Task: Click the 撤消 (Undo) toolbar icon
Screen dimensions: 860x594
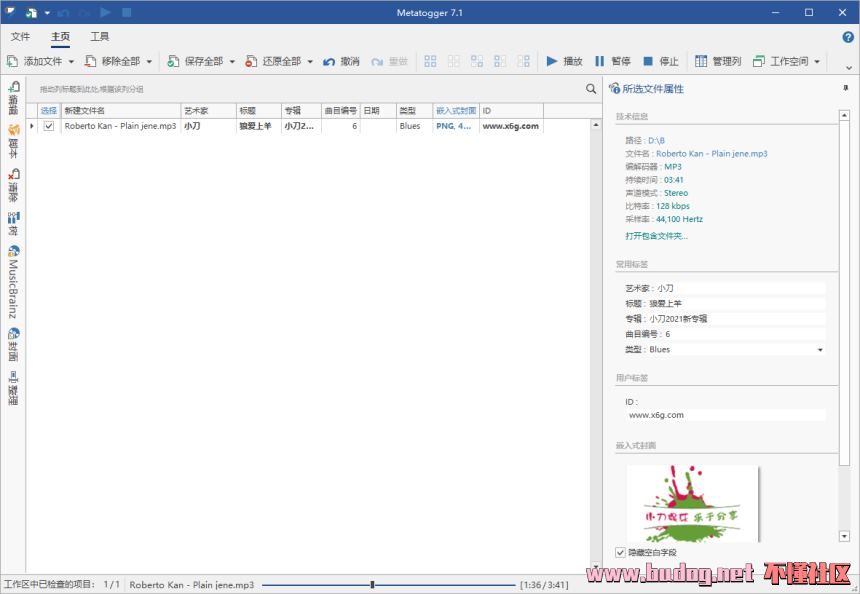Action: click(341, 61)
